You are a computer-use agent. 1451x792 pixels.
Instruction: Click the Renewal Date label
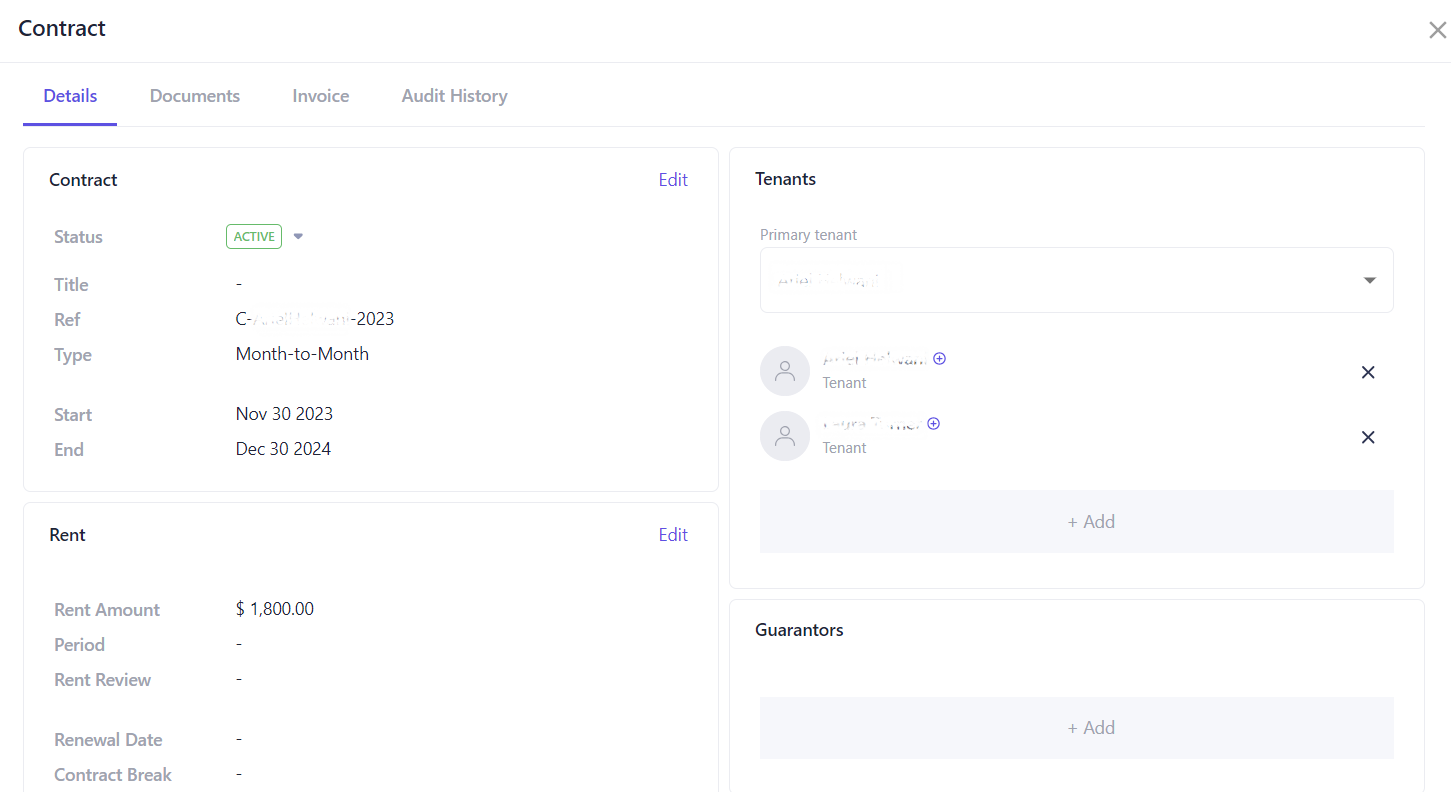click(108, 740)
